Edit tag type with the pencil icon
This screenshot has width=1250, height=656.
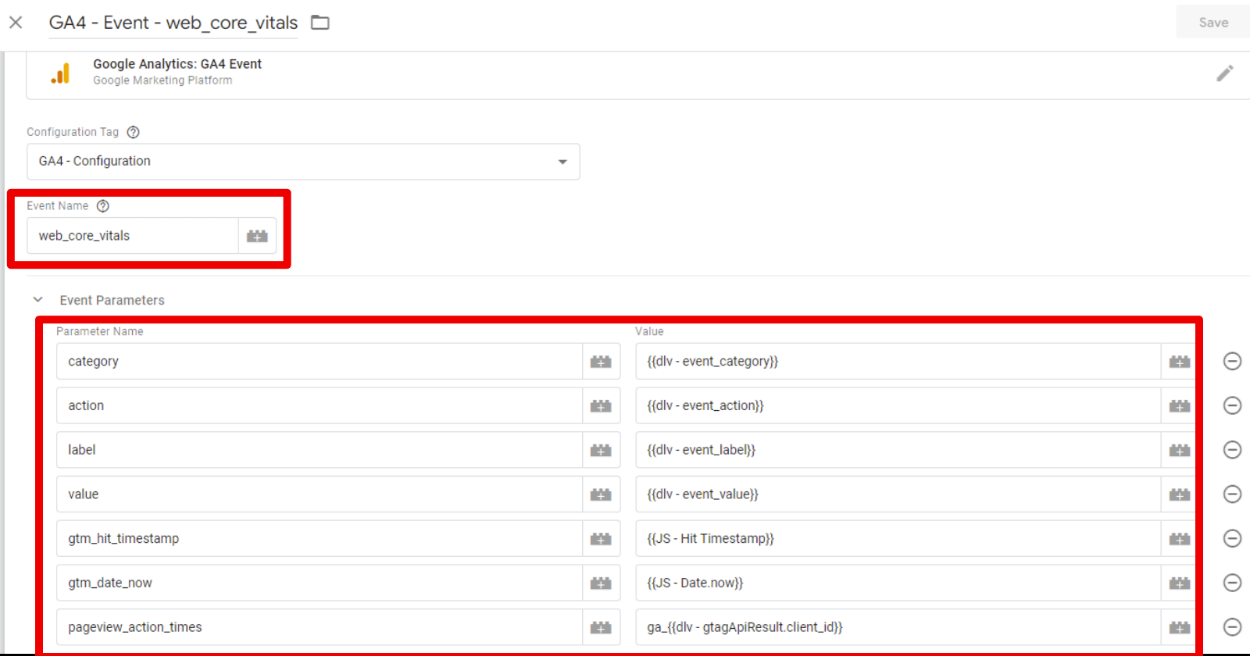pyautogui.click(x=1225, y=73)
